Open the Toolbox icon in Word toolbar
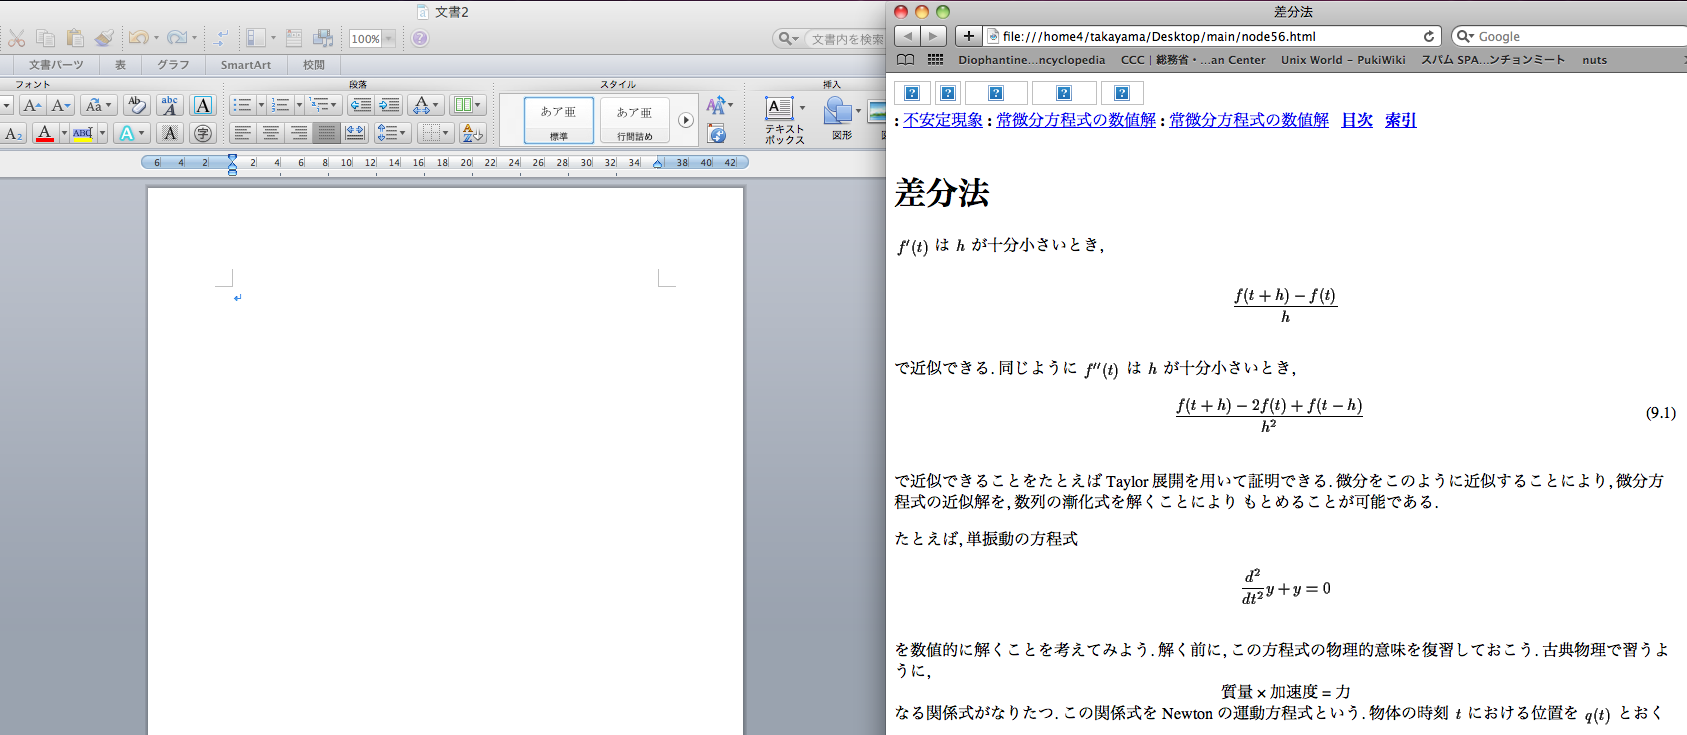1687x735 pixels. pyautogui.click(x=294, y=38)
